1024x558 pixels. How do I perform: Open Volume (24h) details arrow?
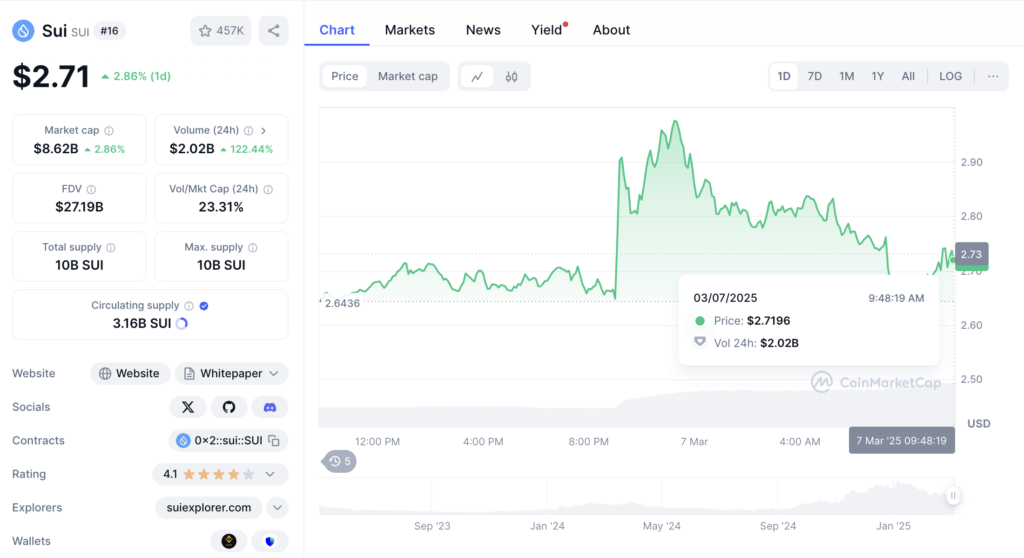click(x=264, y=131)
